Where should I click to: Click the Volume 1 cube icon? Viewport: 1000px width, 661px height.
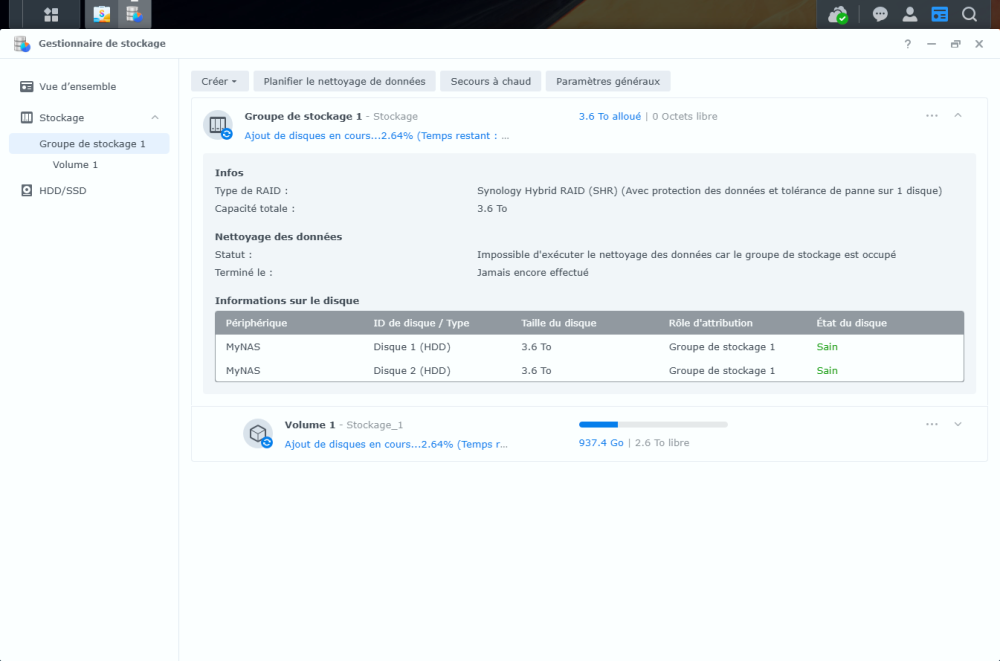tap(258, 434)
